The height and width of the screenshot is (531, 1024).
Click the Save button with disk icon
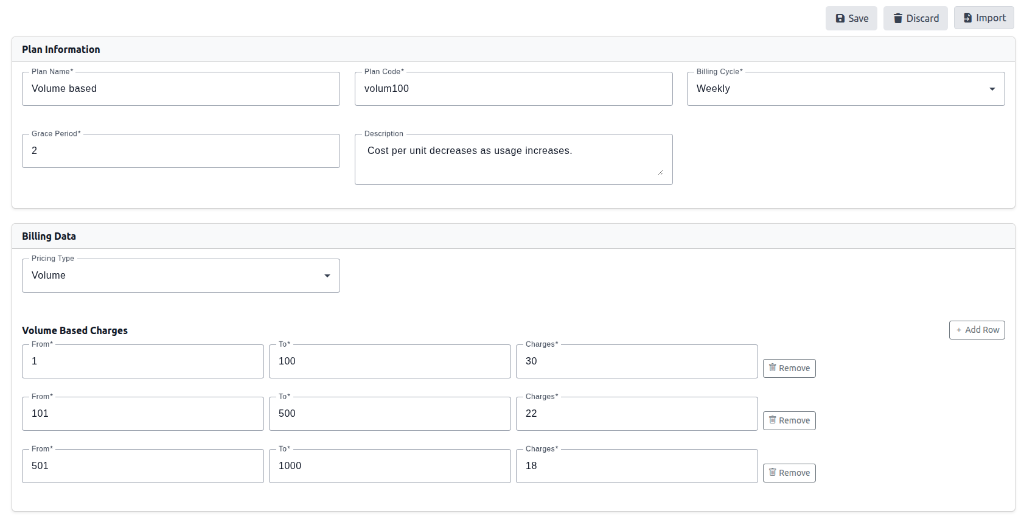(851, 18)
